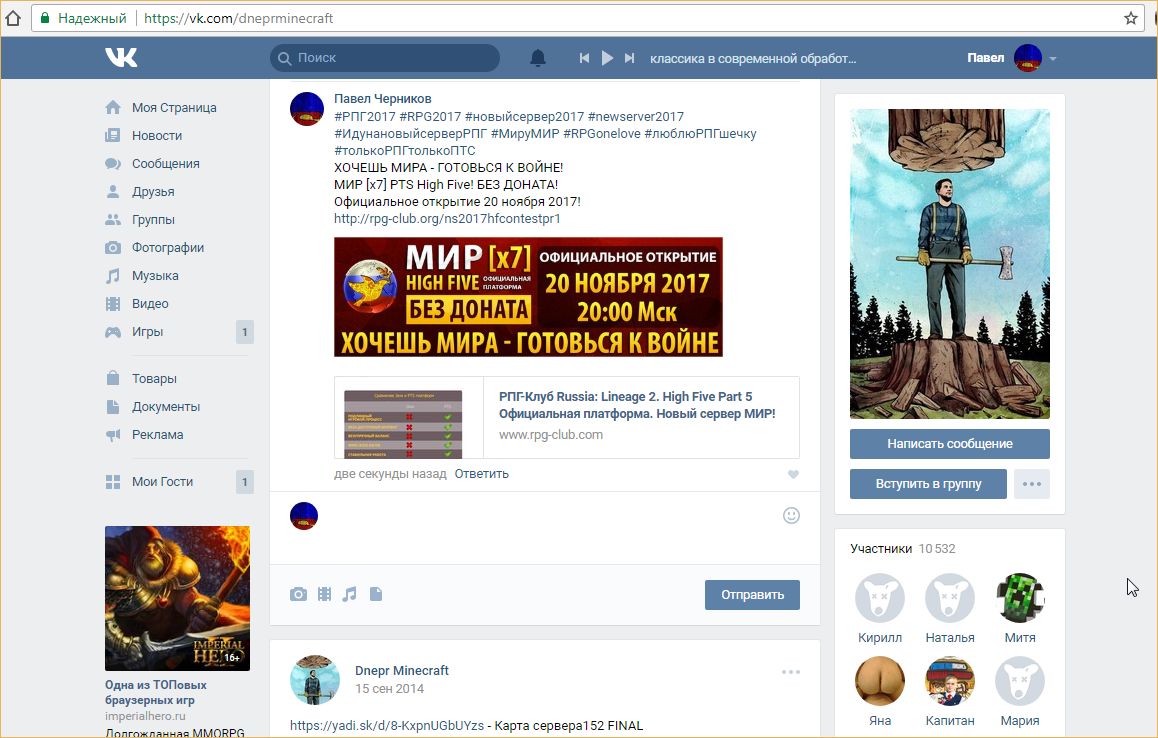This screenshot has height=738, width=1158.
Task: Play the current music track
Action: point(607,58)
